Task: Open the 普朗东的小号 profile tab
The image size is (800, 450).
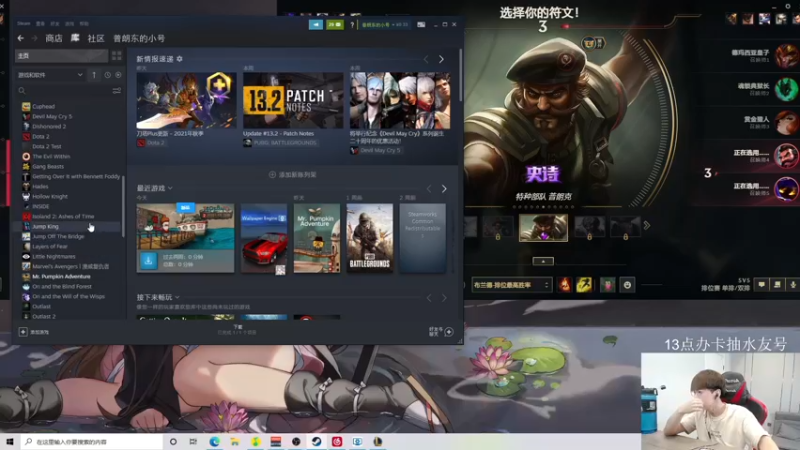Action: [139, 38]
